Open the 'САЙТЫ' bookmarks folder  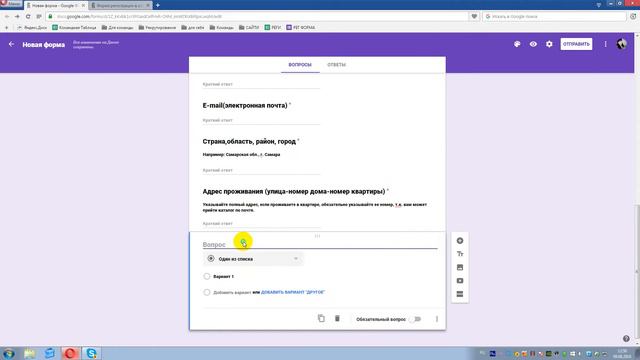pyautogui.click(x=249, y=27)
